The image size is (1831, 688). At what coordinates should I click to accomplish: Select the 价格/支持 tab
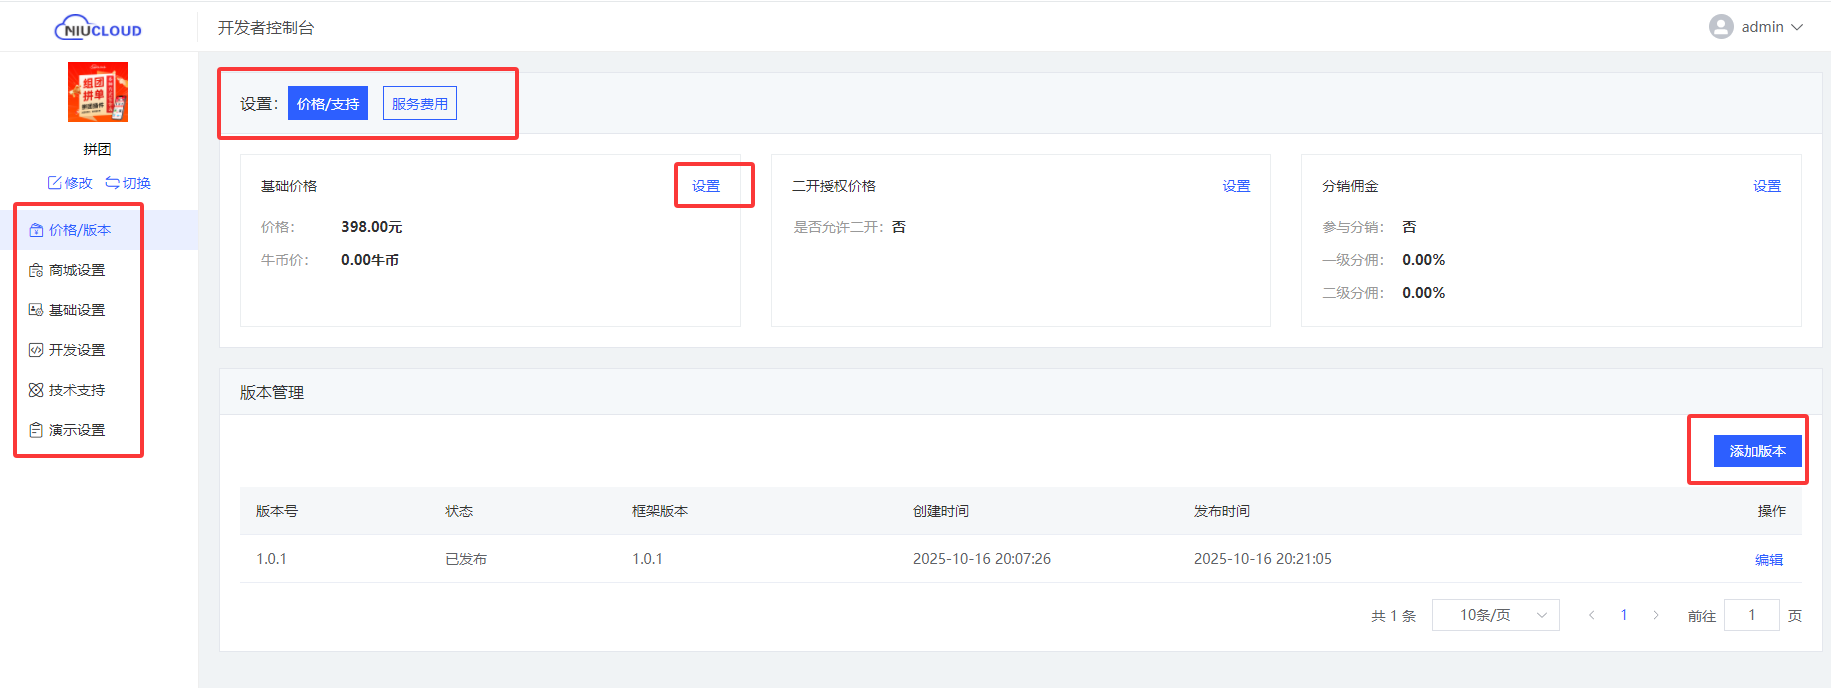coord(328,103)
